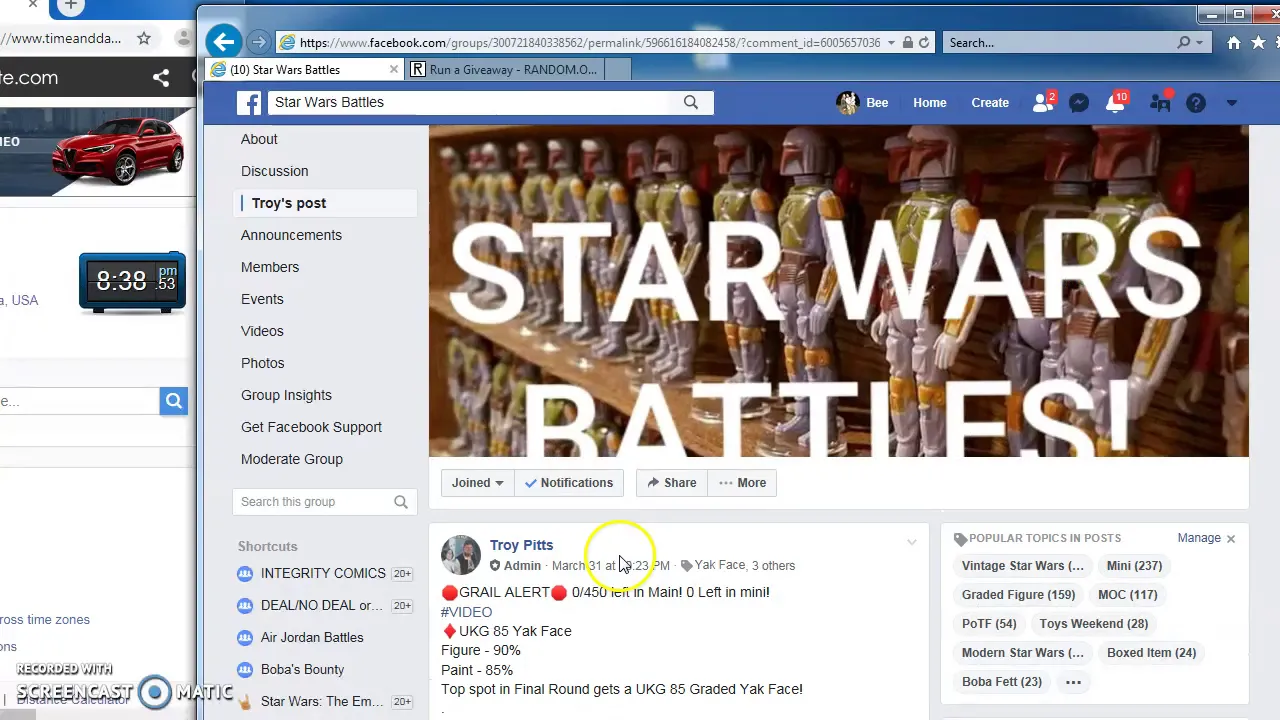
Task: Click the browser Search... field
Action: pyautogui.click(x=1060, y=42)
